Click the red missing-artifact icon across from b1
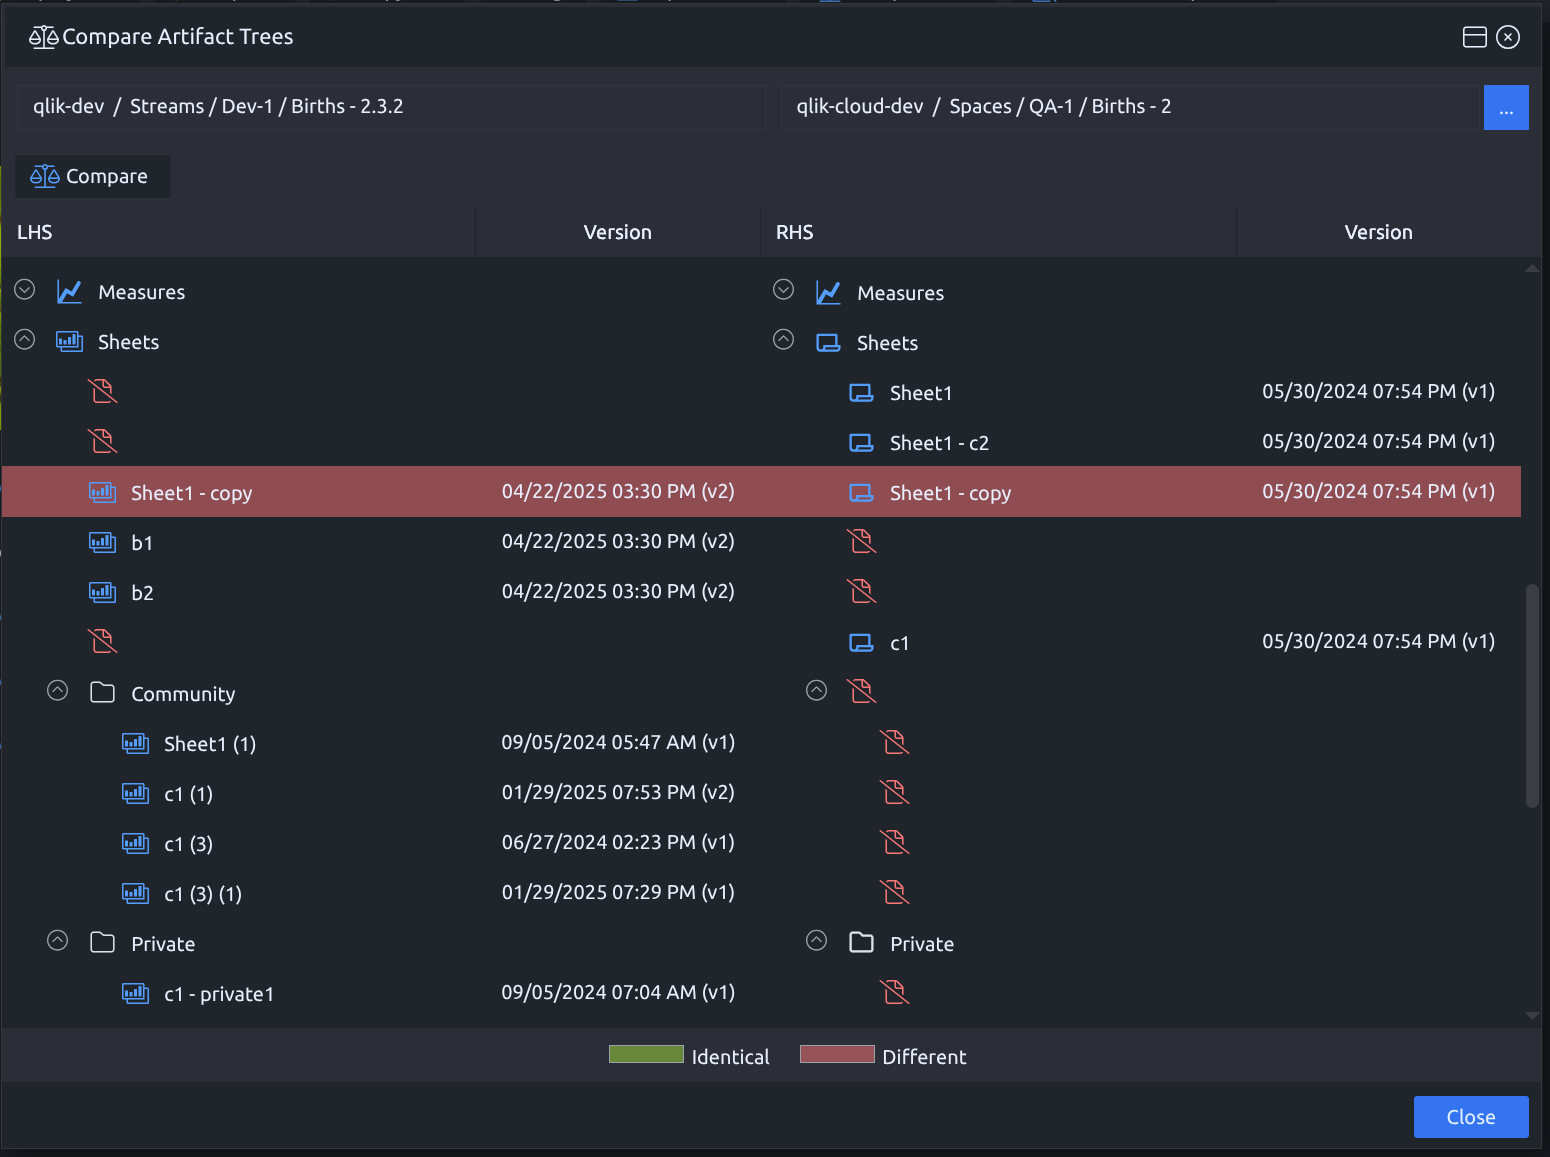The width and height of the screenshot is (1550, 1157). (861, 541)
